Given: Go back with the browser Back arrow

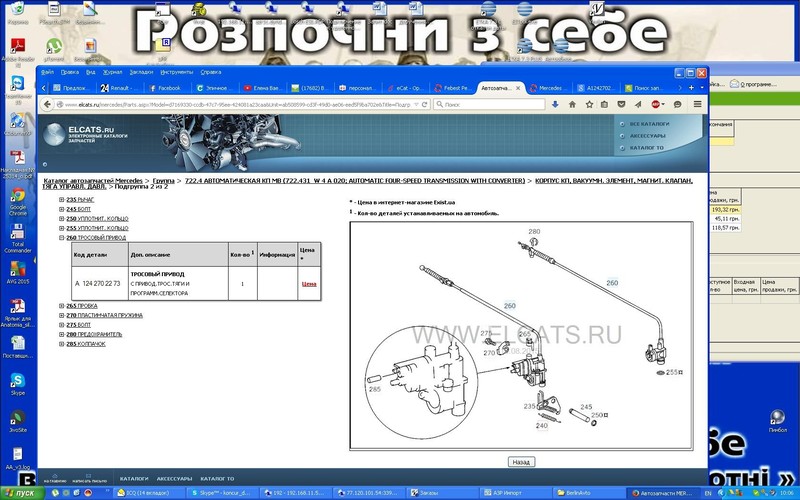Looking at the screenshot, I should [47, 104].
